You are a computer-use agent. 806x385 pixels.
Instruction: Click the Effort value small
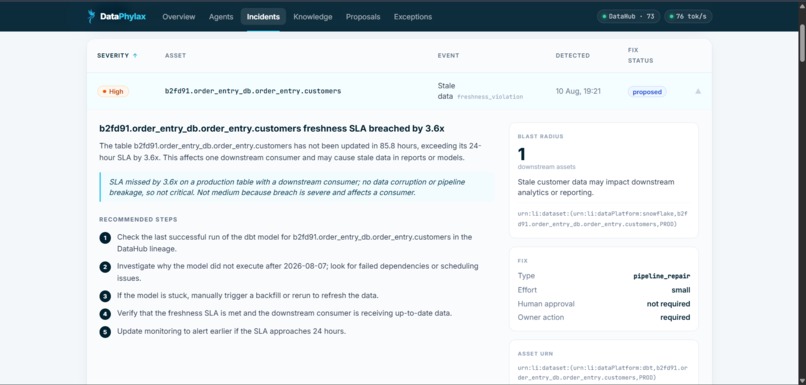click(681, 290)
